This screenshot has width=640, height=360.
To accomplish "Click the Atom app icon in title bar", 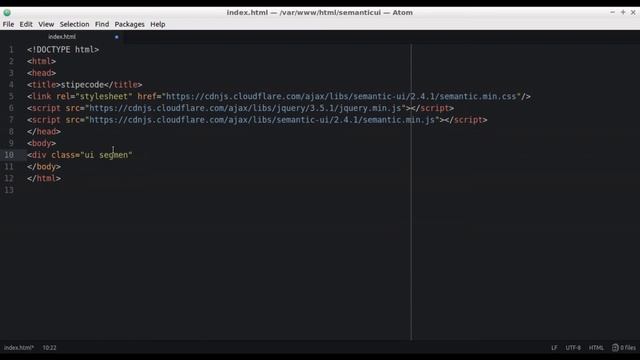I will (x=7, y=13).
